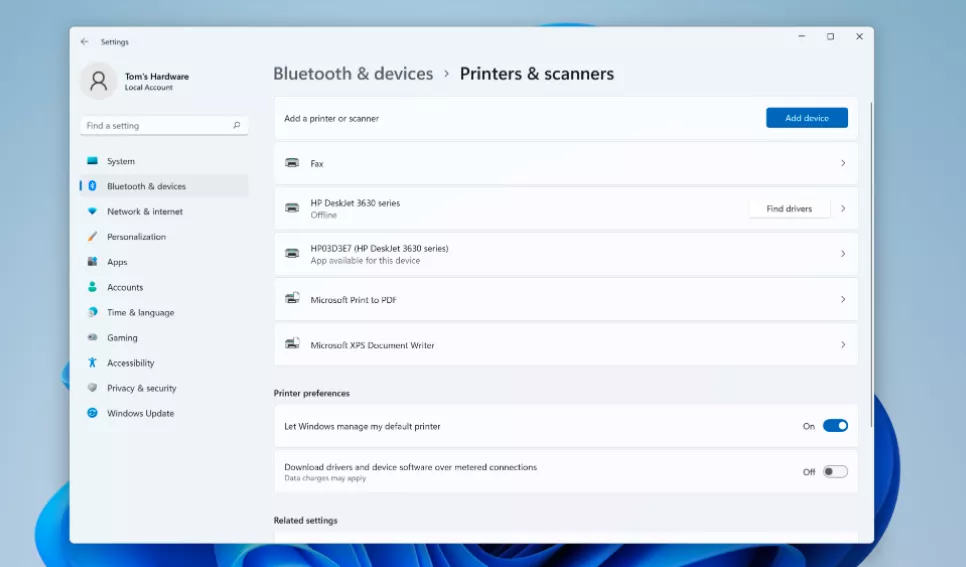Open chevron for HP03D3E7 printer
This screenshot has height=567, width=966.
(843, 254)
